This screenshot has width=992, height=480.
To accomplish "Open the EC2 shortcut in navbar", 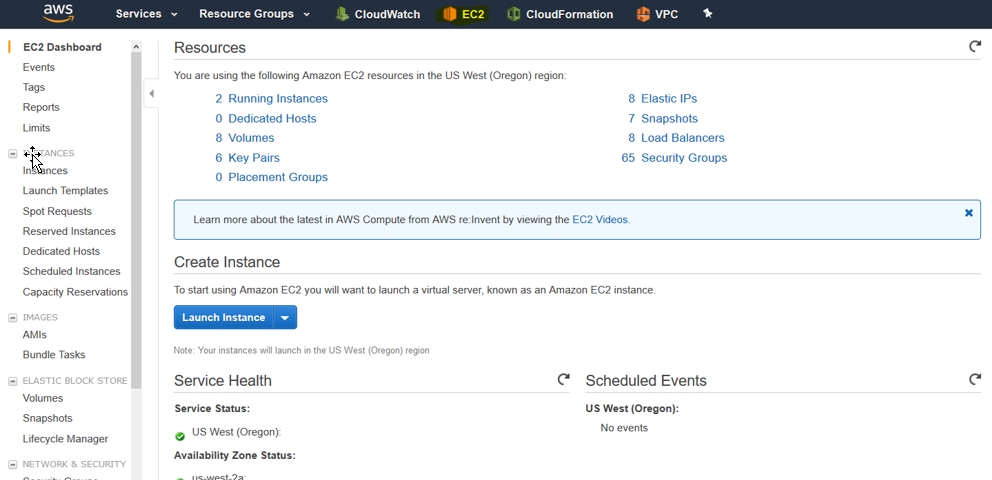I will pyautogui.click(x=463, y=14).
